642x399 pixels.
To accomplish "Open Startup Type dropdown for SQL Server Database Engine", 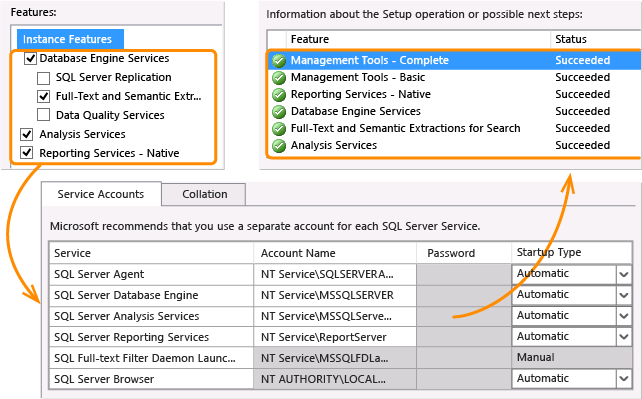I will click(x=624, y=295).
